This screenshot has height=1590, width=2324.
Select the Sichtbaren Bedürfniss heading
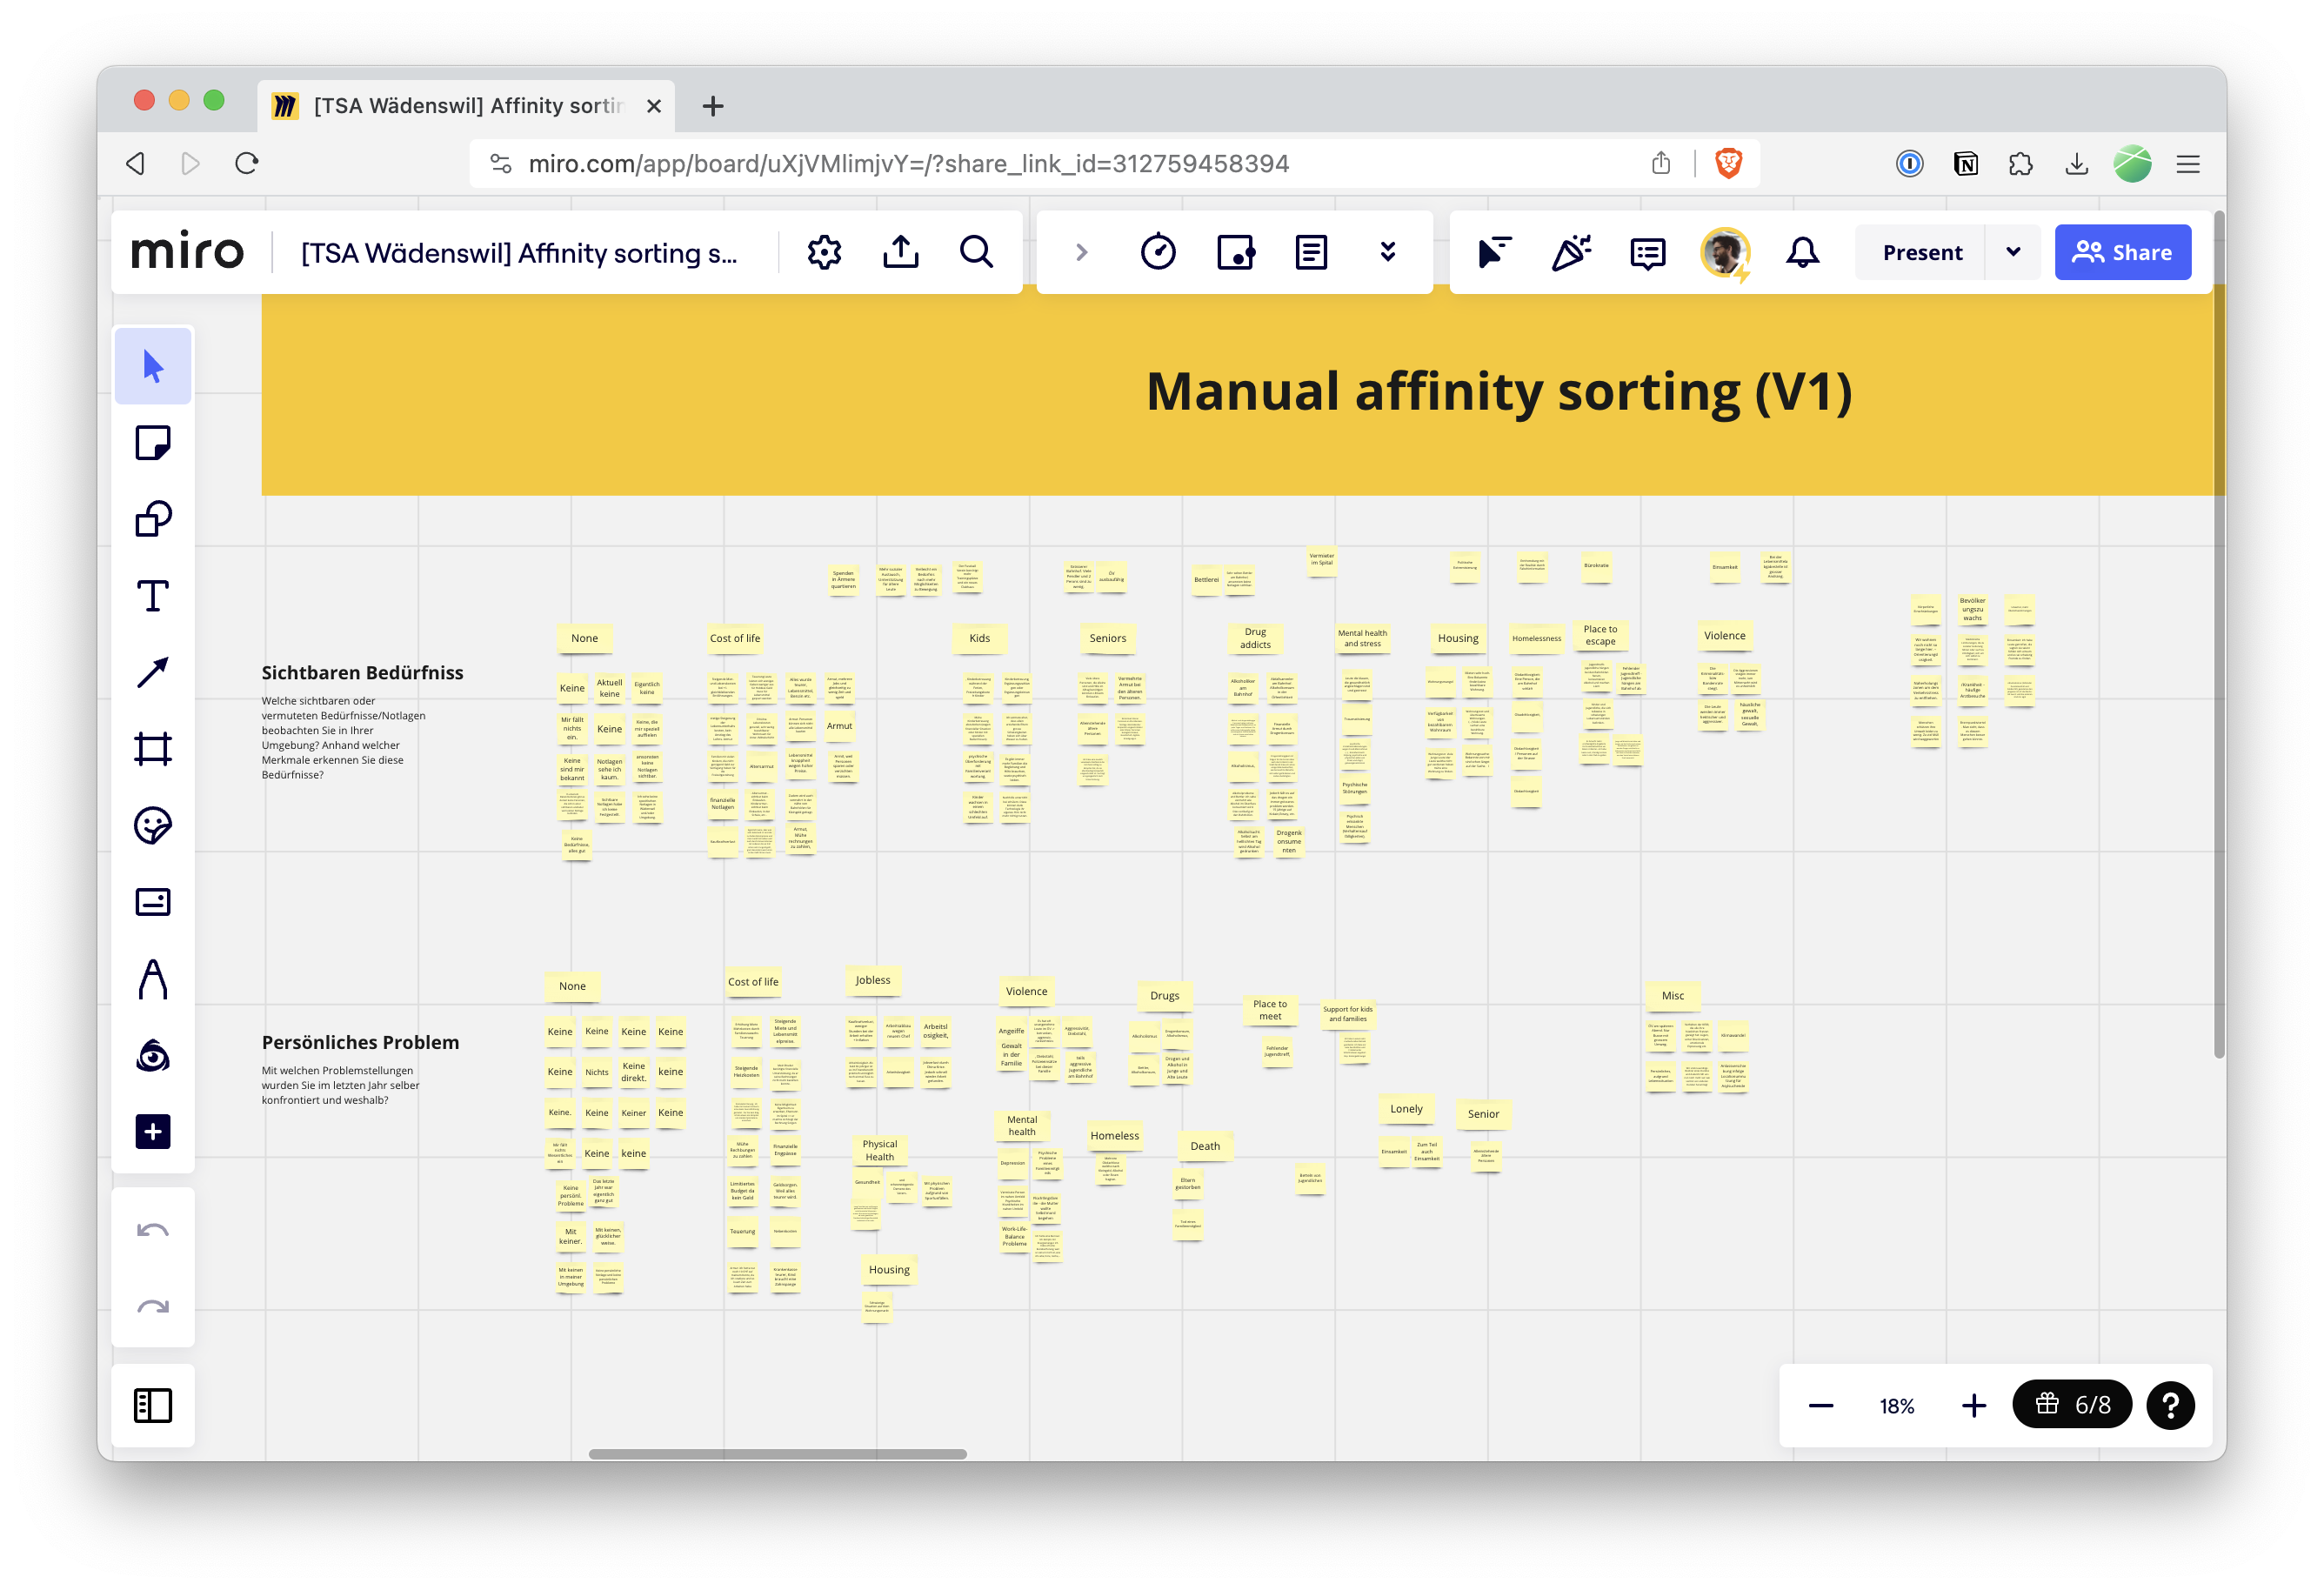pos(362,673)
